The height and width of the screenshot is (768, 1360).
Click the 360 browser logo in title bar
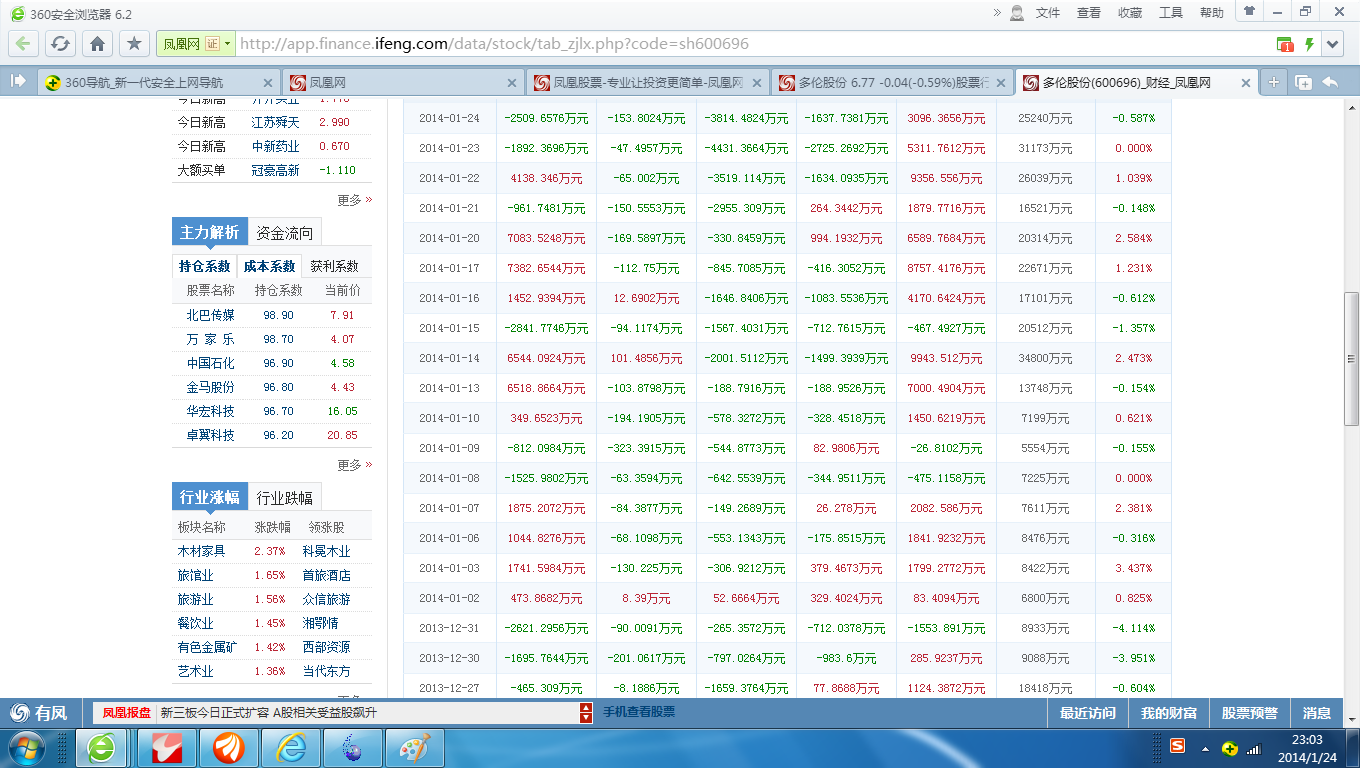click(17, 14)
